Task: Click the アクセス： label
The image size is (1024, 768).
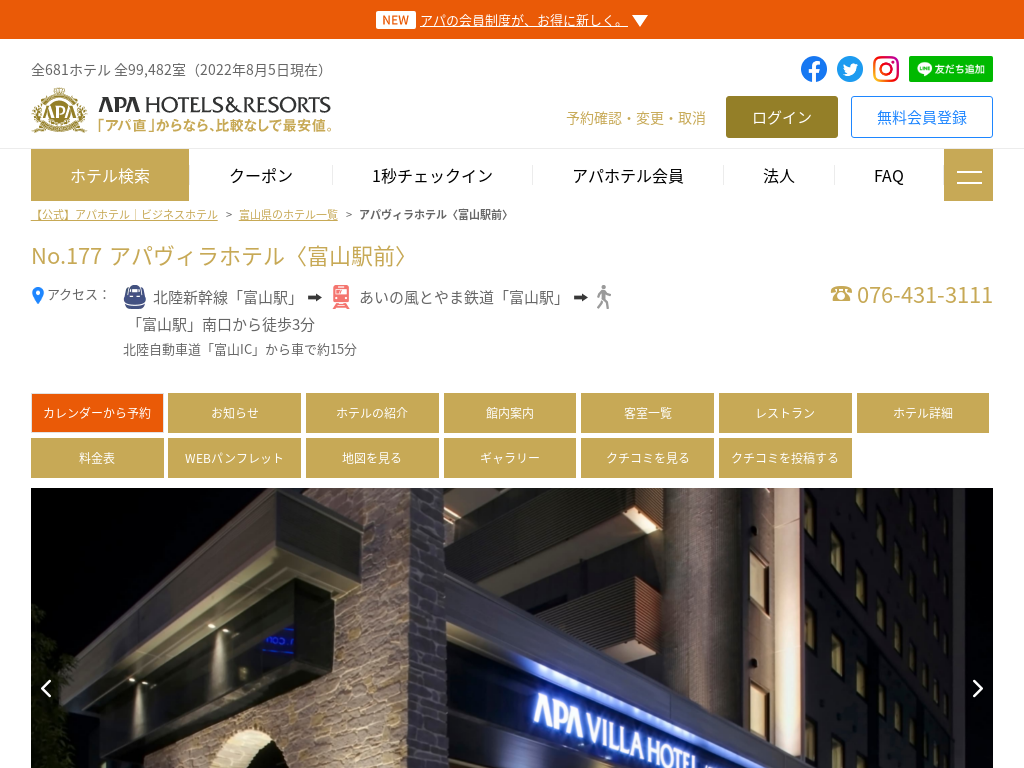Action: (x=78, y=295)
